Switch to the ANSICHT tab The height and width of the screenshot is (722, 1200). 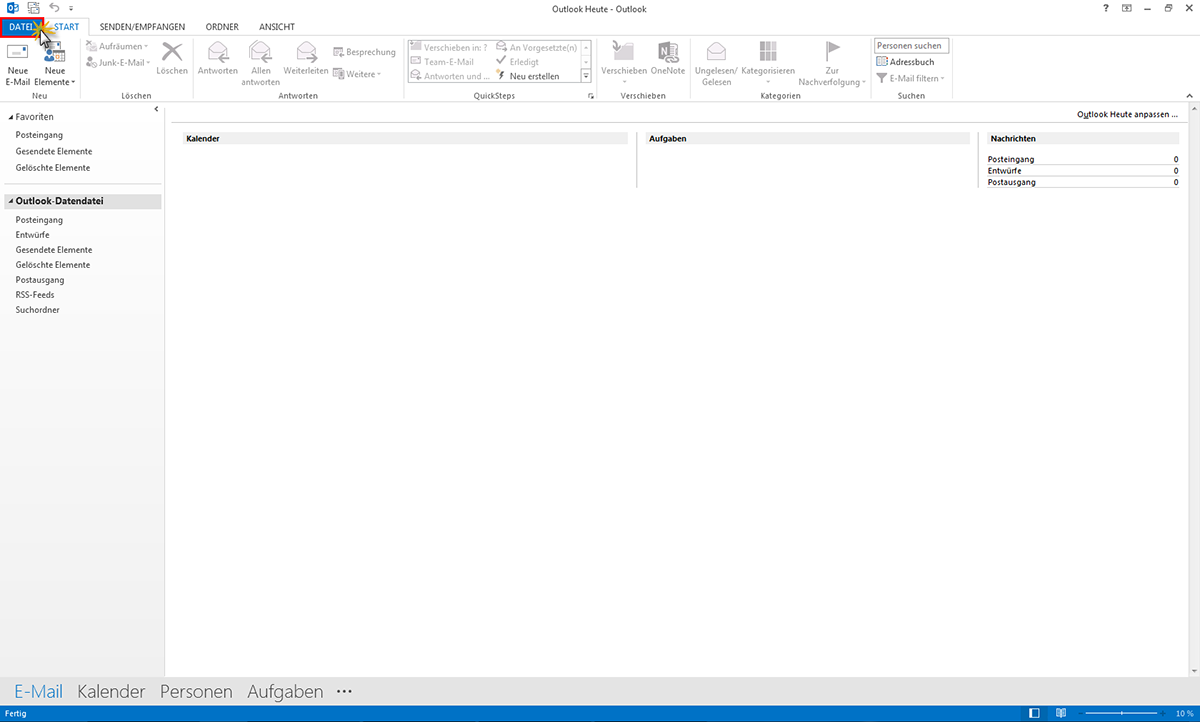pos(277,27)
